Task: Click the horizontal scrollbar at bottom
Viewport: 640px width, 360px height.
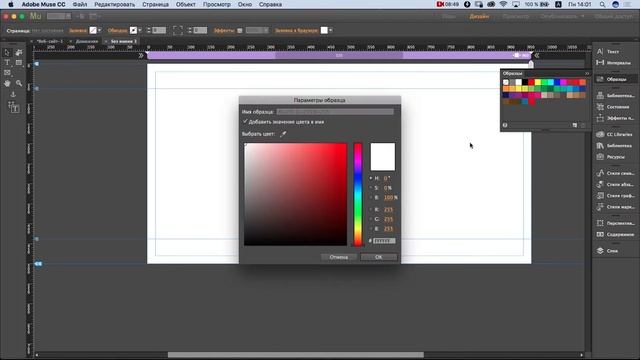Action: (296, 355)
